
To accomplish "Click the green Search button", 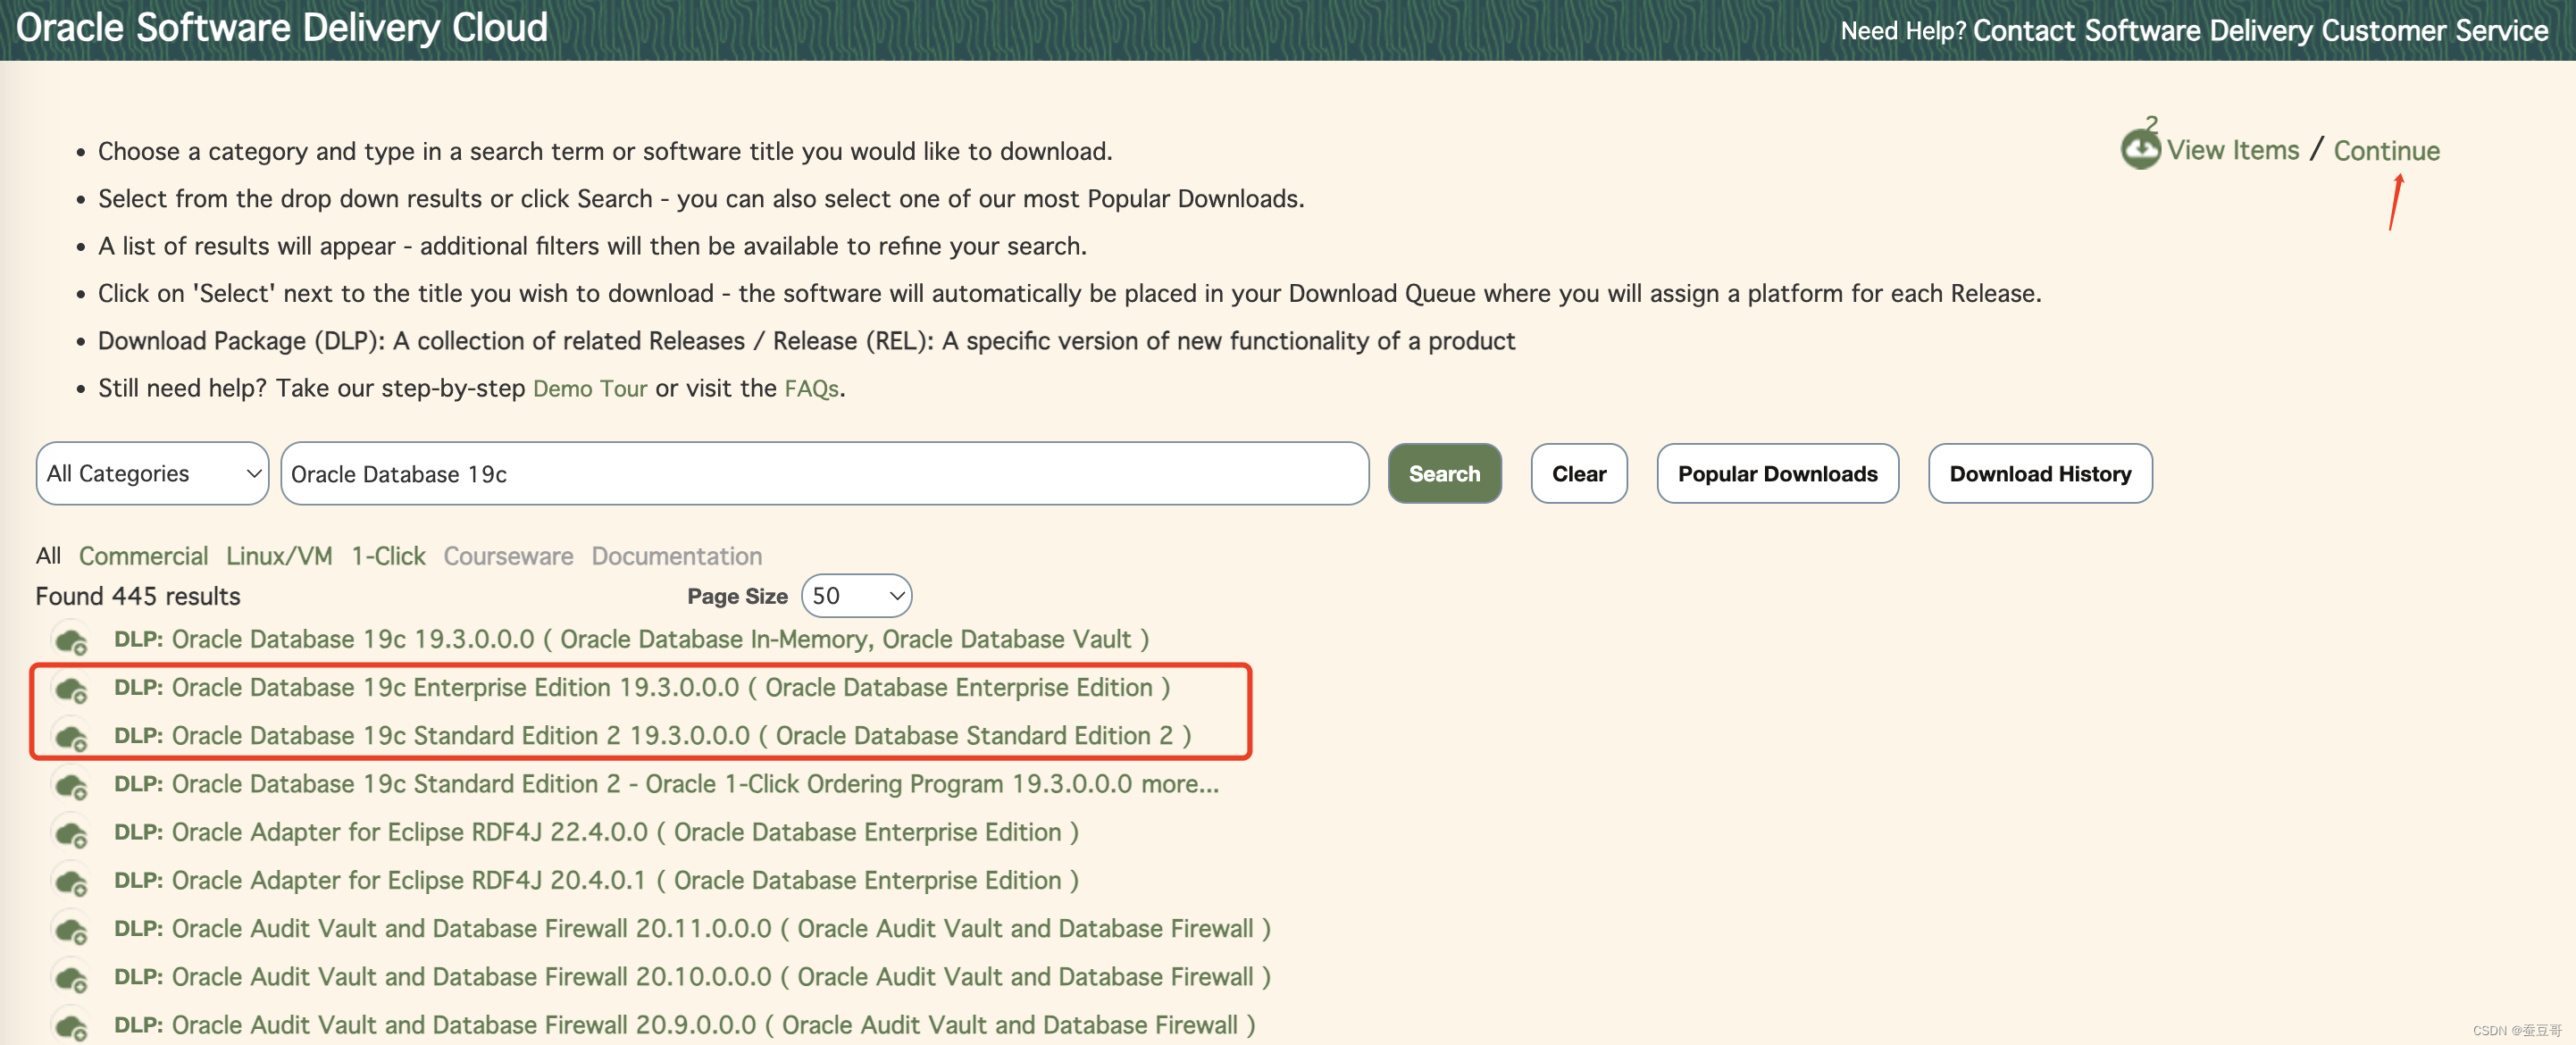I will coord(1444,473).
